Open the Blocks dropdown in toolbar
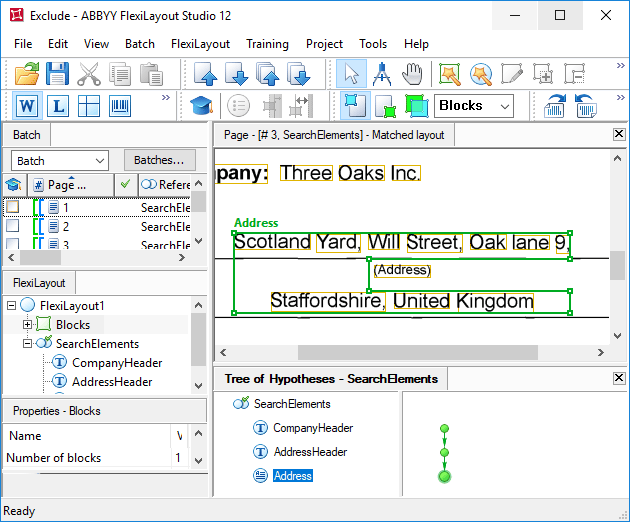 tap(474, 106)
